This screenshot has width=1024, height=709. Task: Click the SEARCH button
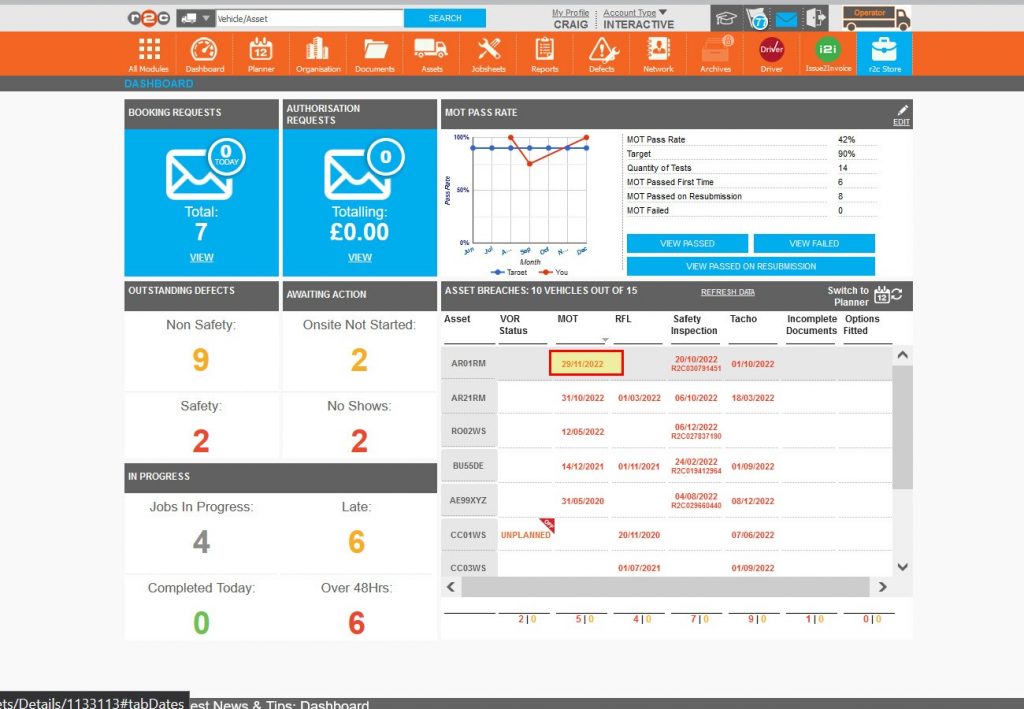(445, 18)
